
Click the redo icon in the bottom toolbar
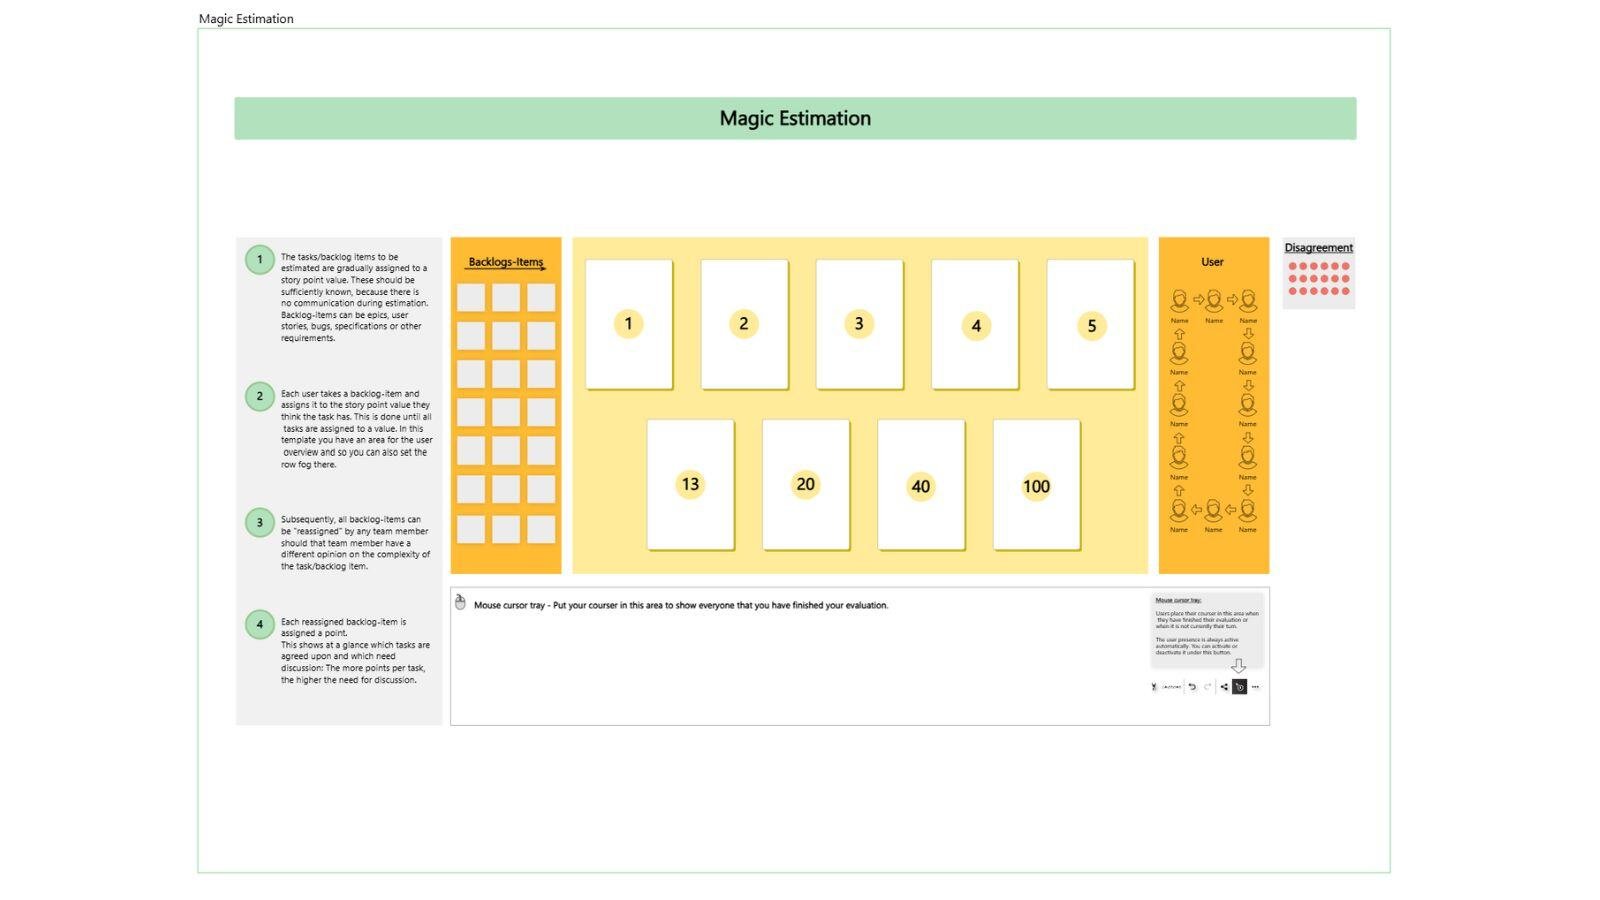coord(1207,687)
